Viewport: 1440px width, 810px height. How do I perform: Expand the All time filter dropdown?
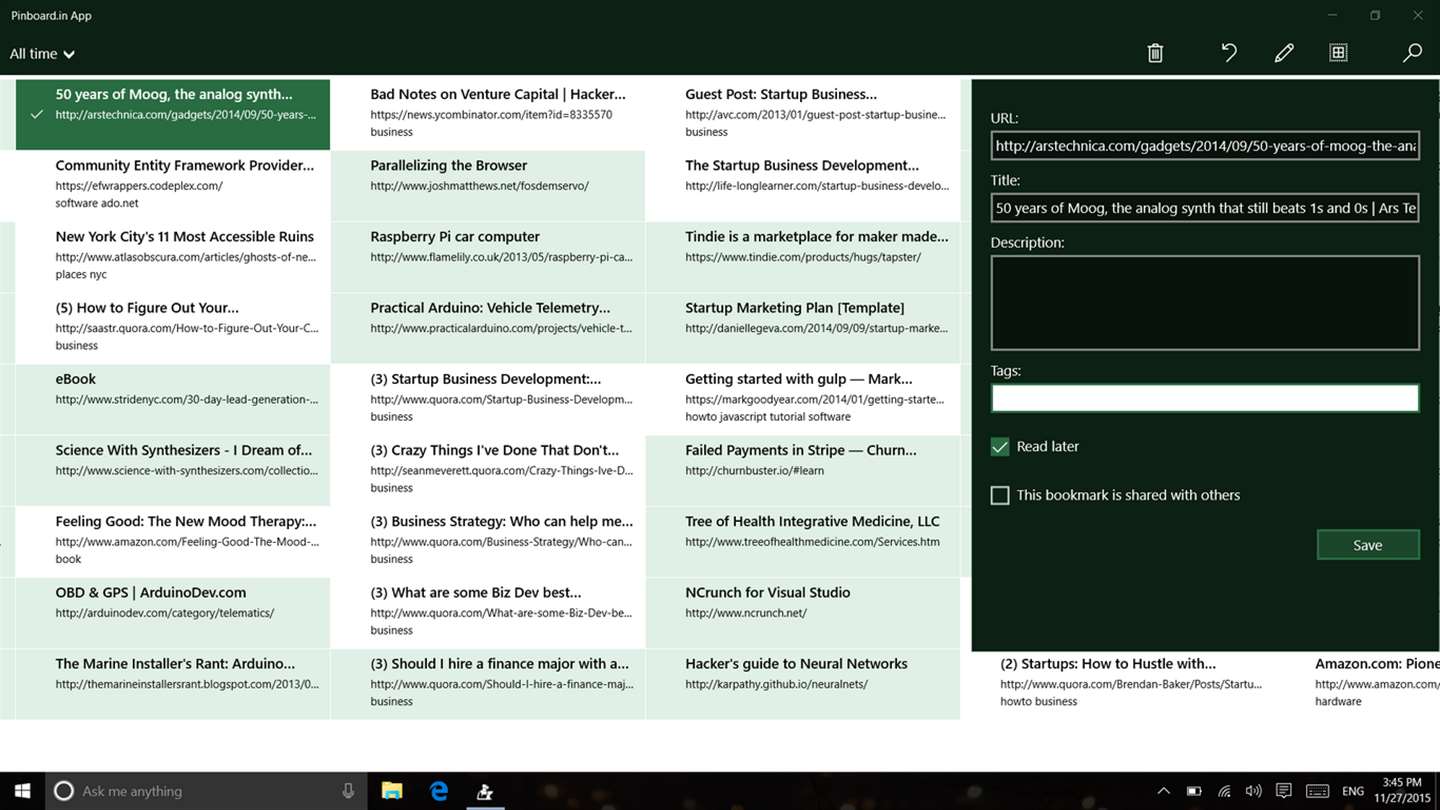42,54
